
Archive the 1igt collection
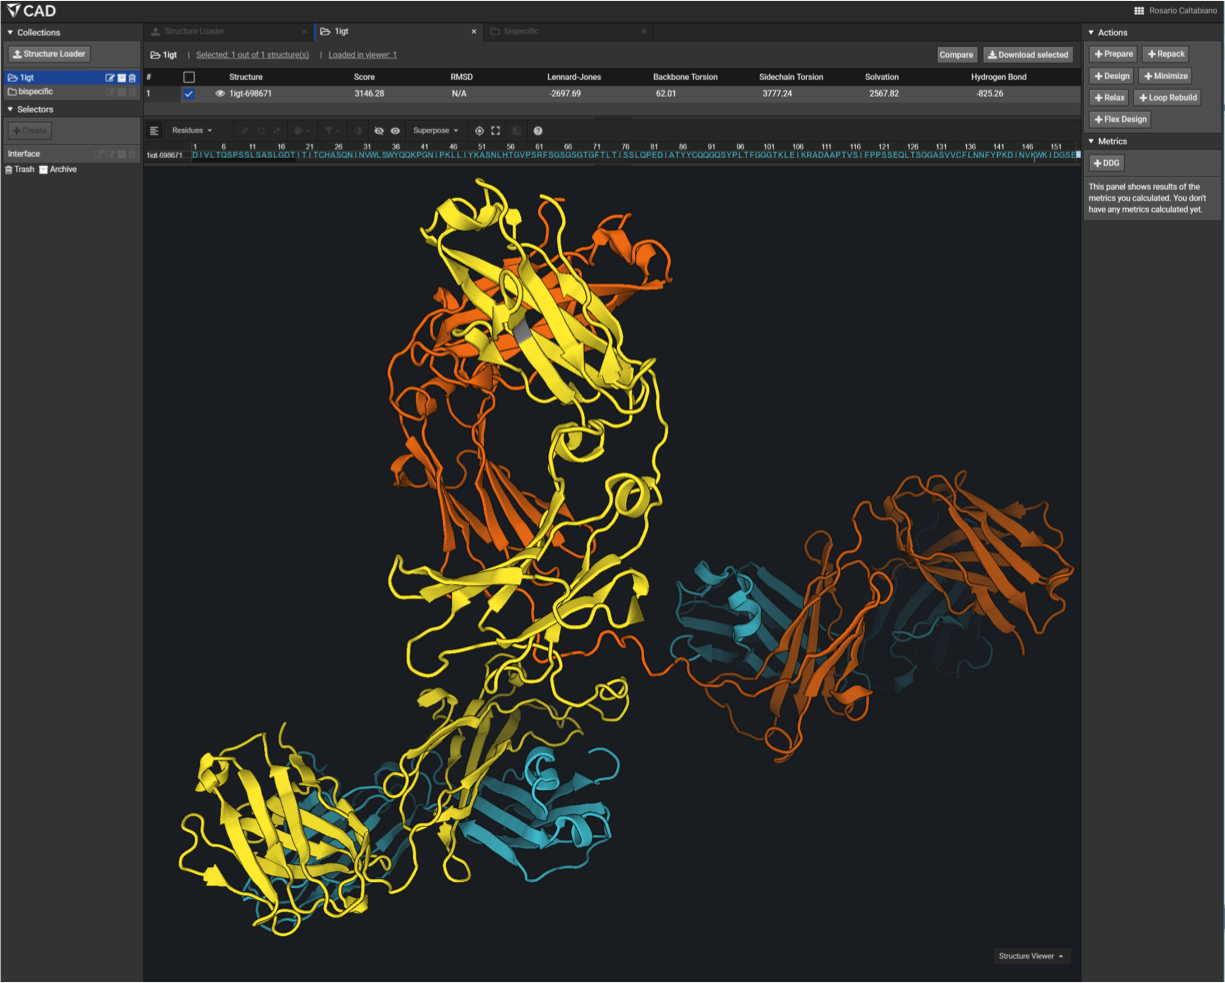click(x=121, y=78)
